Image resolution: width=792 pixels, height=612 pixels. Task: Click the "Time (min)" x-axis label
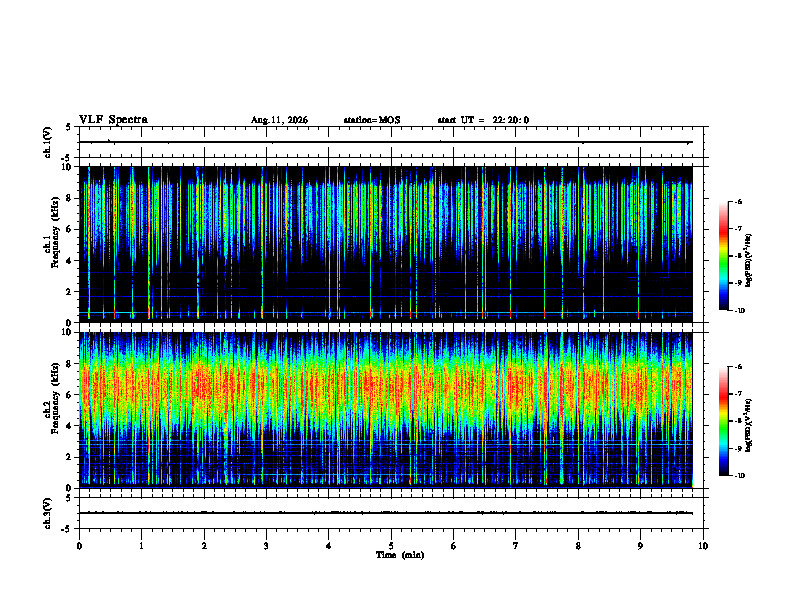400,555
